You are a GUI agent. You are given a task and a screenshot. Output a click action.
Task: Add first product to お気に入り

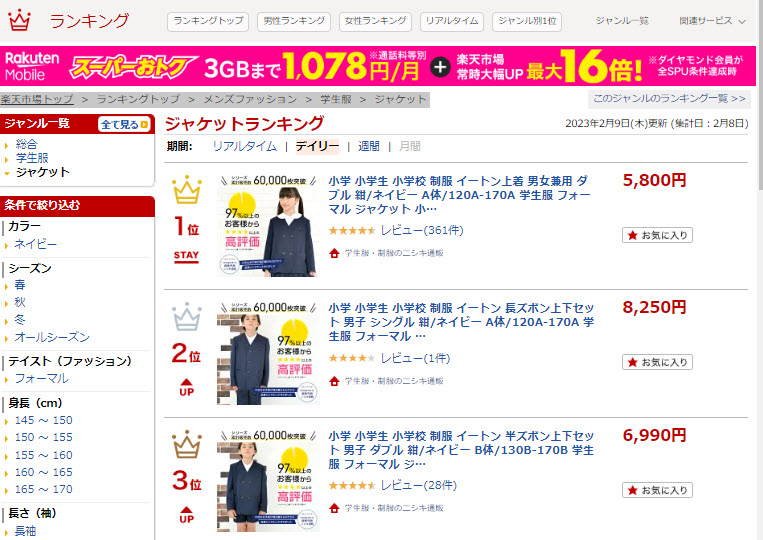point(657,235)
